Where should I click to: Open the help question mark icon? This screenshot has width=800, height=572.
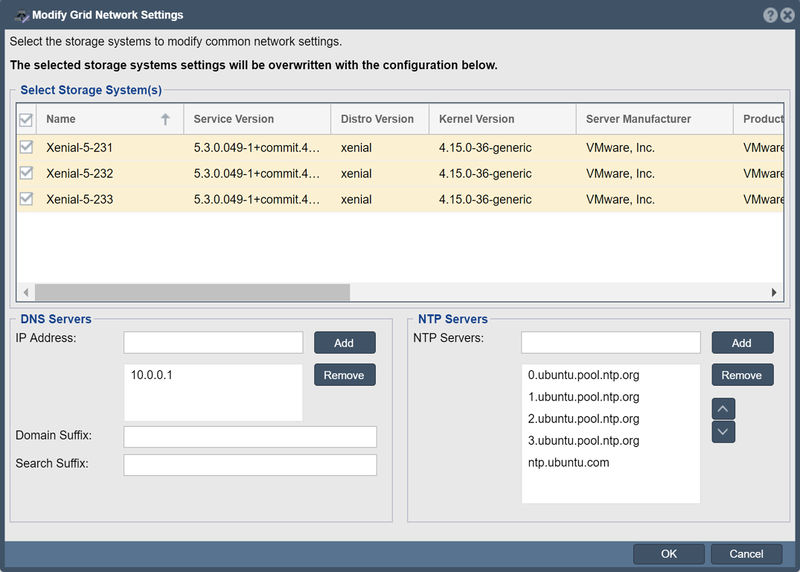[770, 15]
